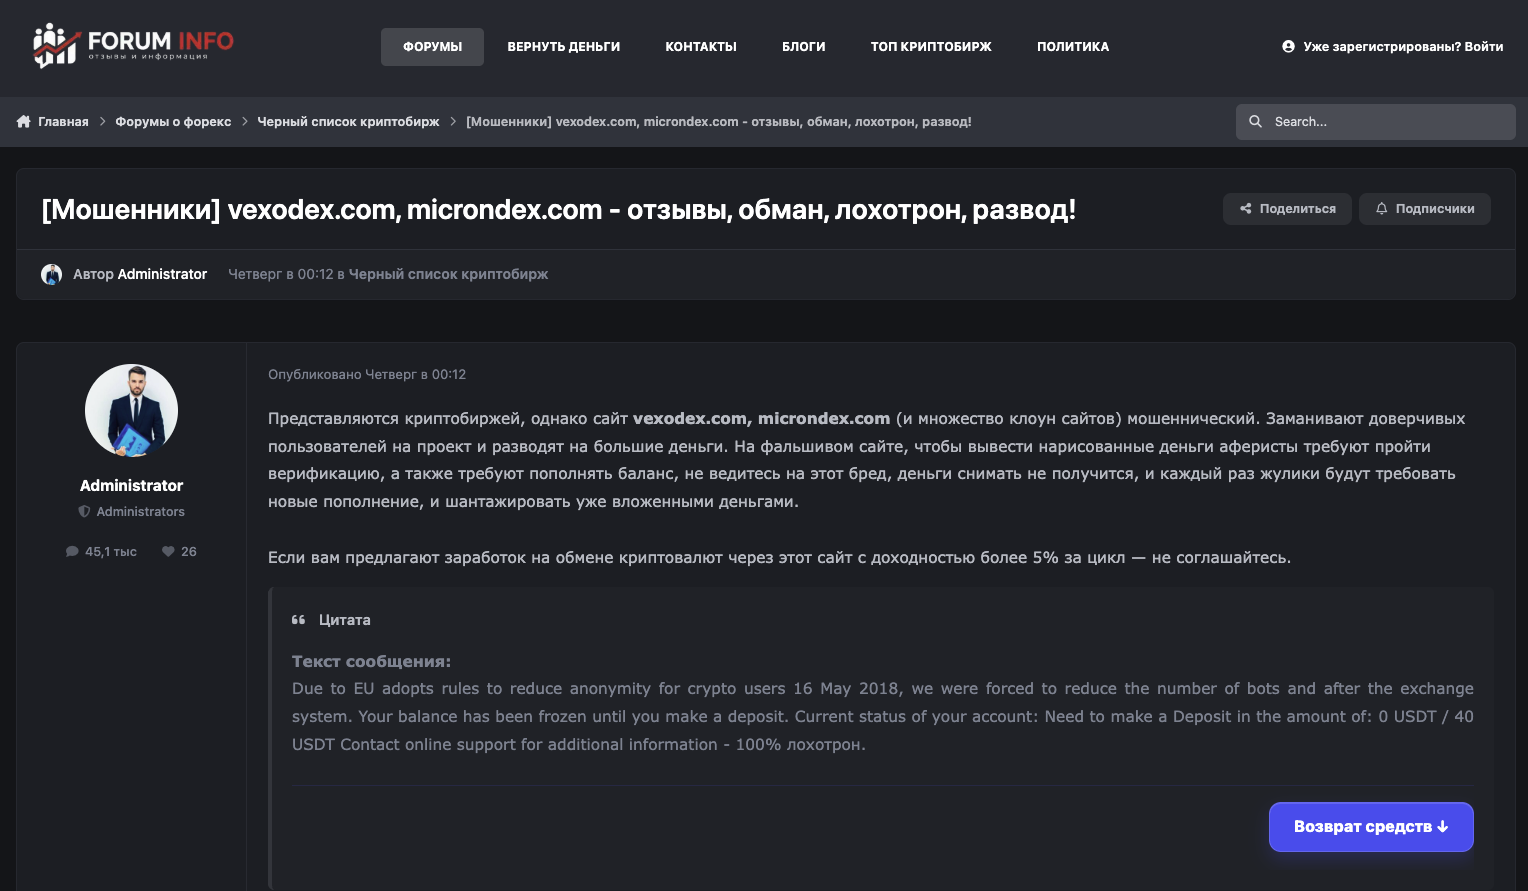Click the home icon in breadcrumbs
The height and width of the screenshot is (891, 1528).
click(24, 121)
